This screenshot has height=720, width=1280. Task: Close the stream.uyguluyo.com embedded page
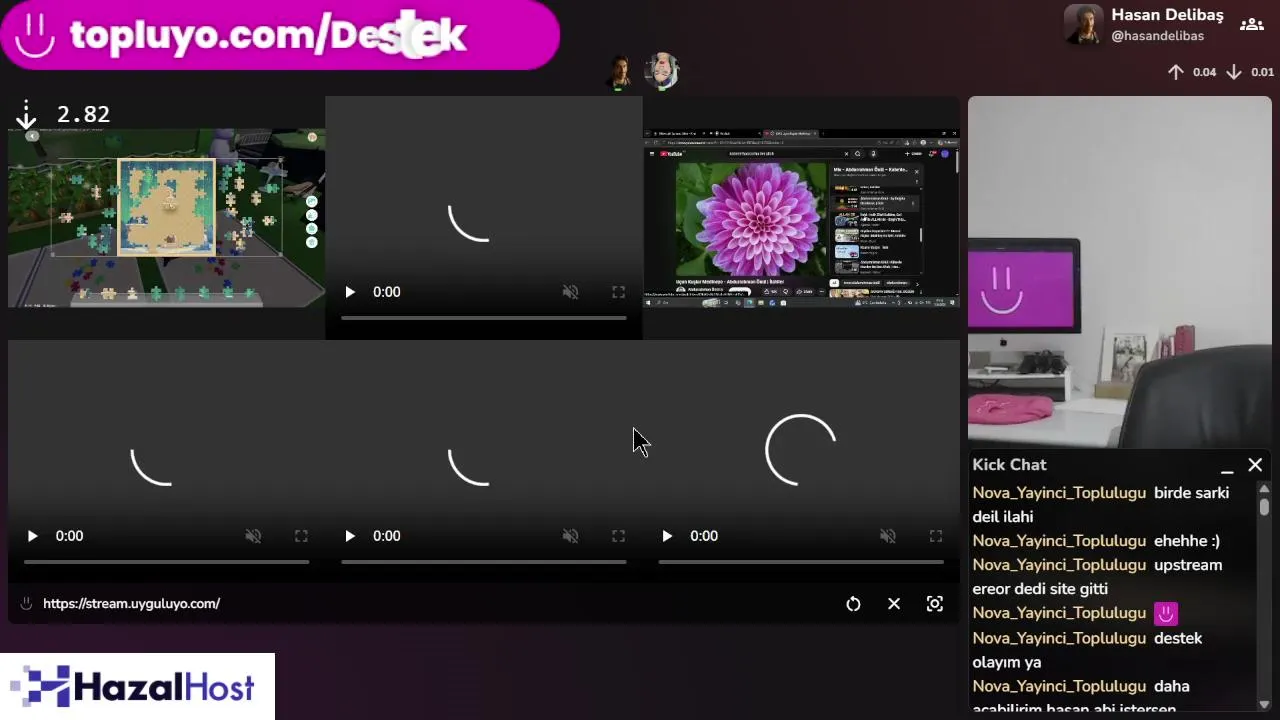[x=894, y=604]
